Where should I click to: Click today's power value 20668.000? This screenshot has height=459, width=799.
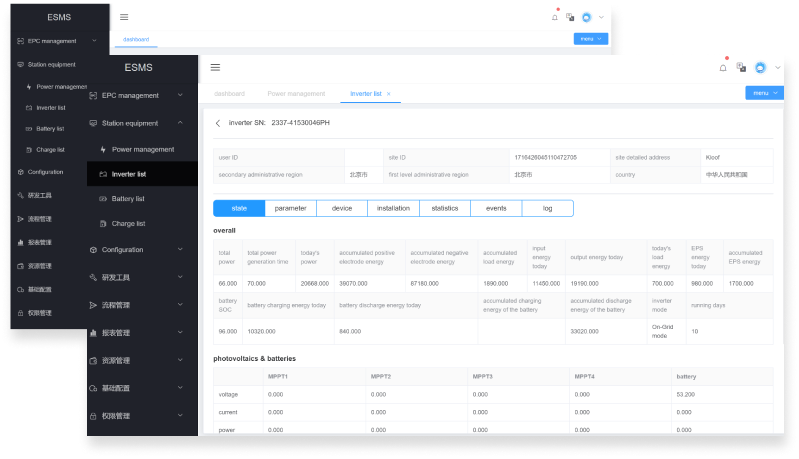(x=314, y=283)
